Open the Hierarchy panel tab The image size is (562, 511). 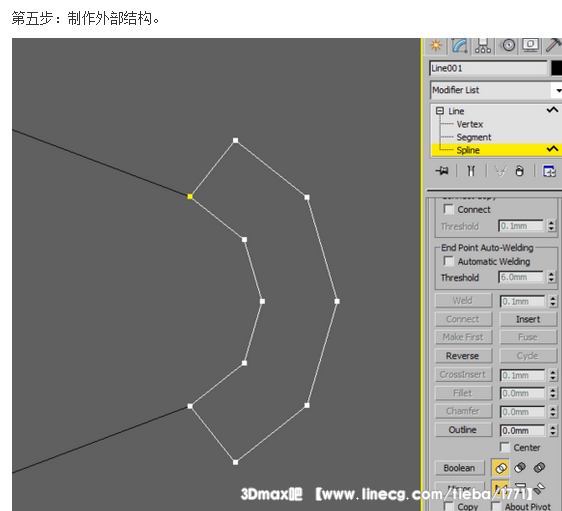pos(483,46)
